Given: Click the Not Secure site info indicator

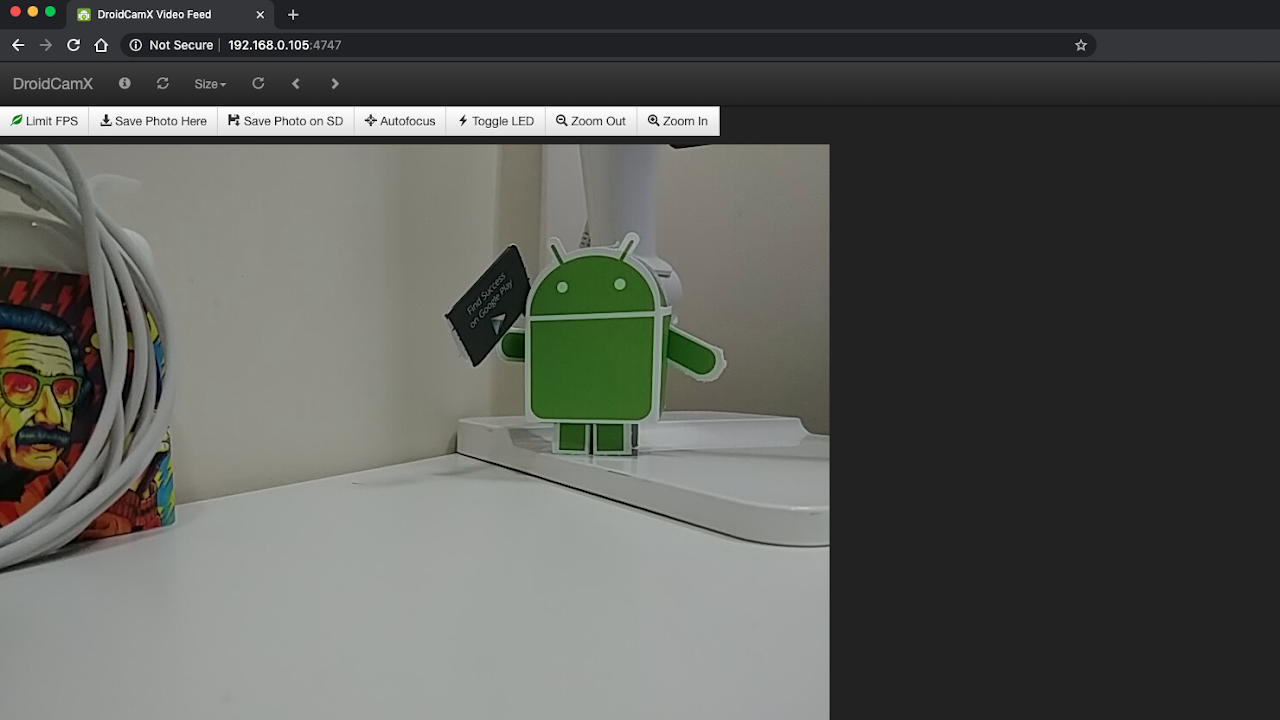Looking at the screenshot, I should click(171, 45).
